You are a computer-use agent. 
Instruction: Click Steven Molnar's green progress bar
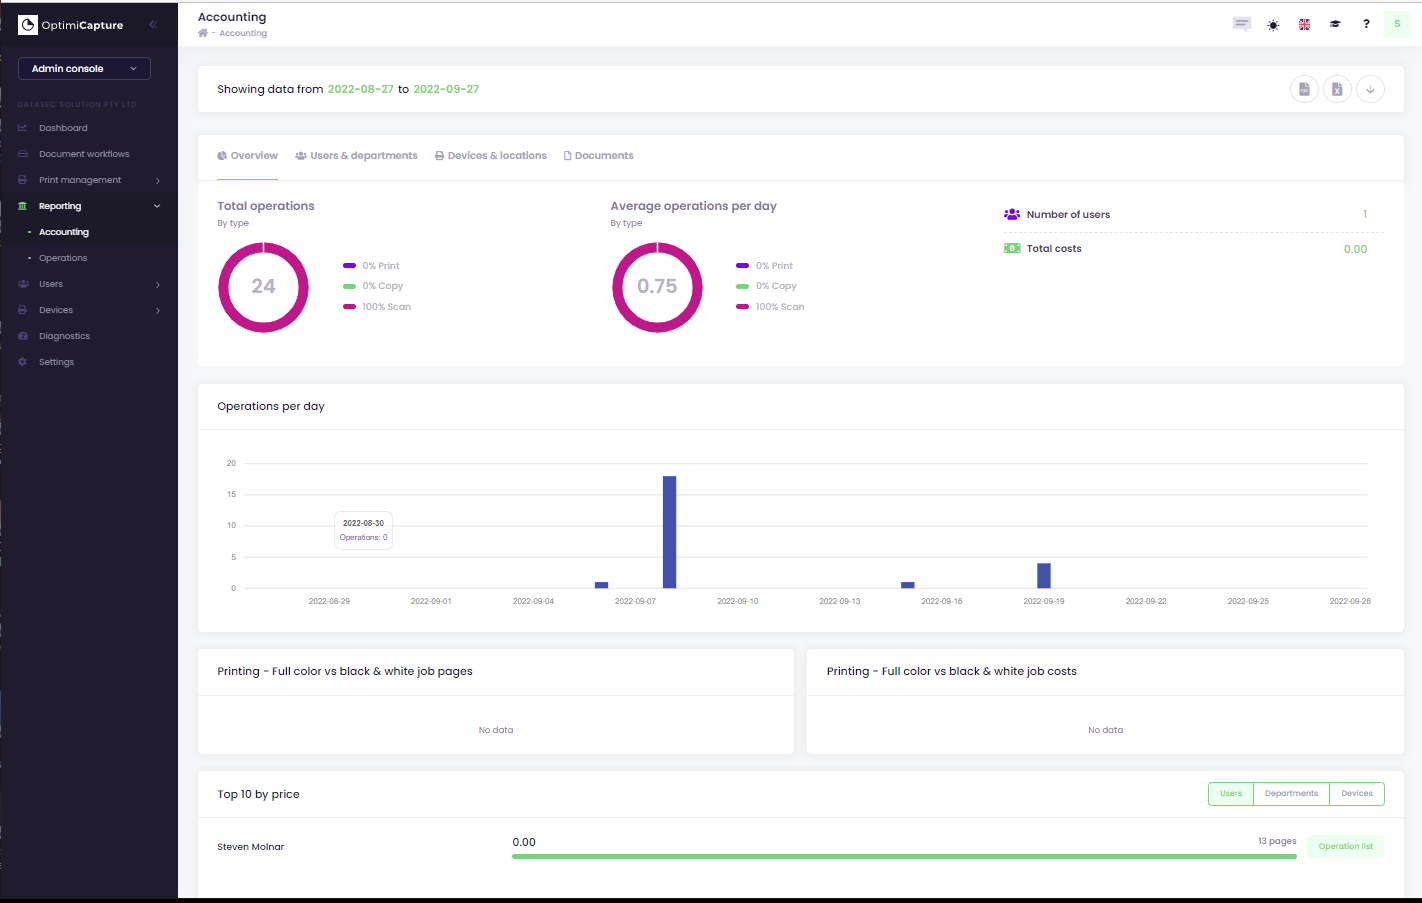pyautogui.click(x=904, y=857)
